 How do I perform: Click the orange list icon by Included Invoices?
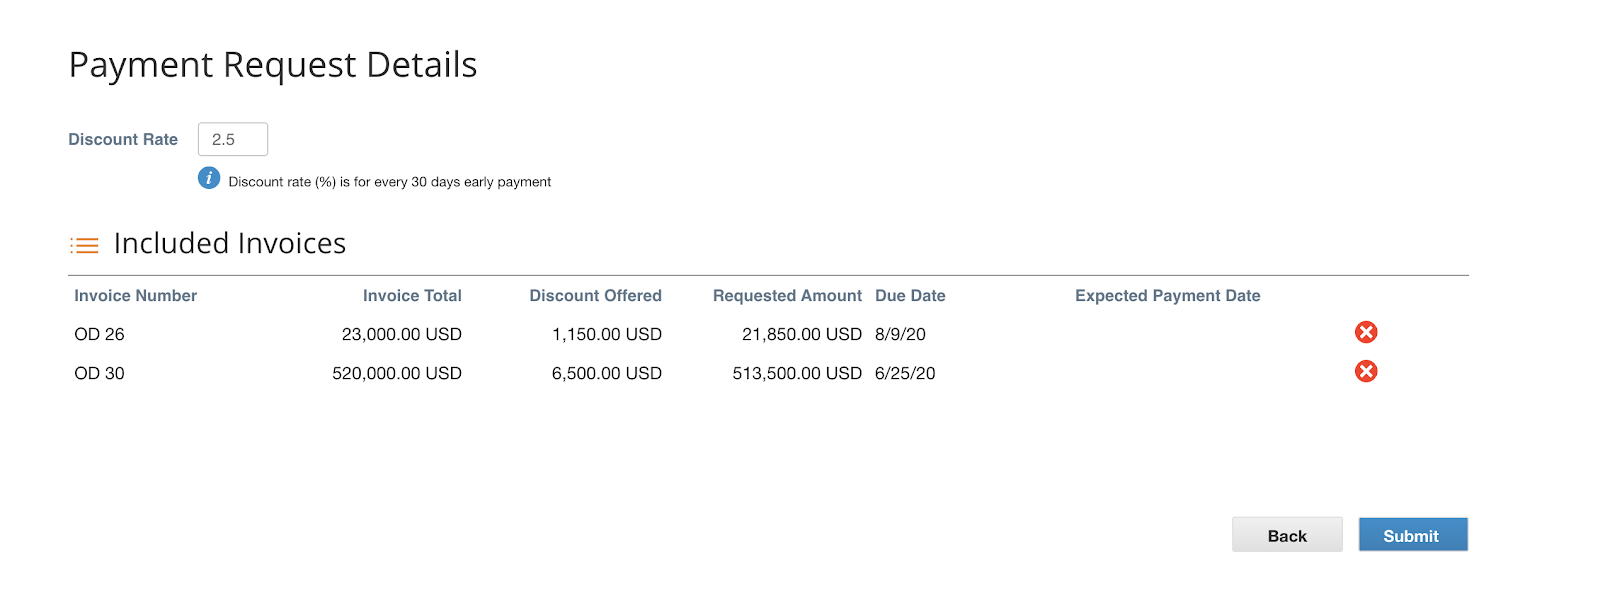(84, 245)
